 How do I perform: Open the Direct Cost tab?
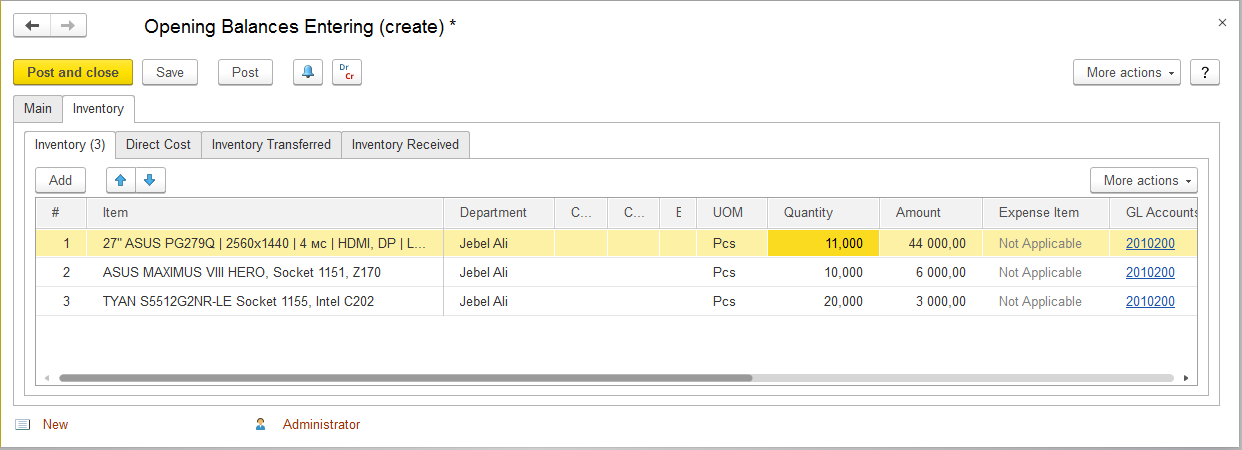158,144
